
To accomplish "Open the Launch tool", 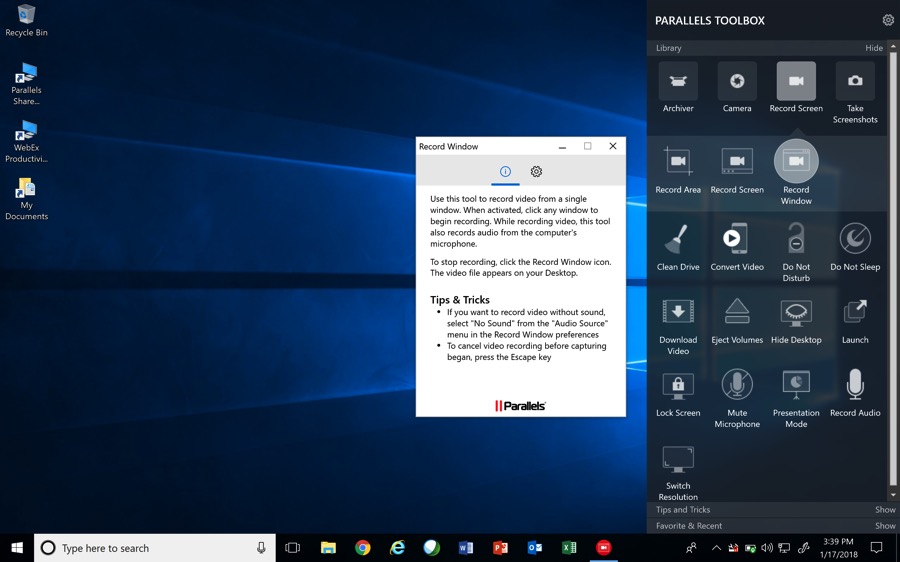I will [855, 312].
